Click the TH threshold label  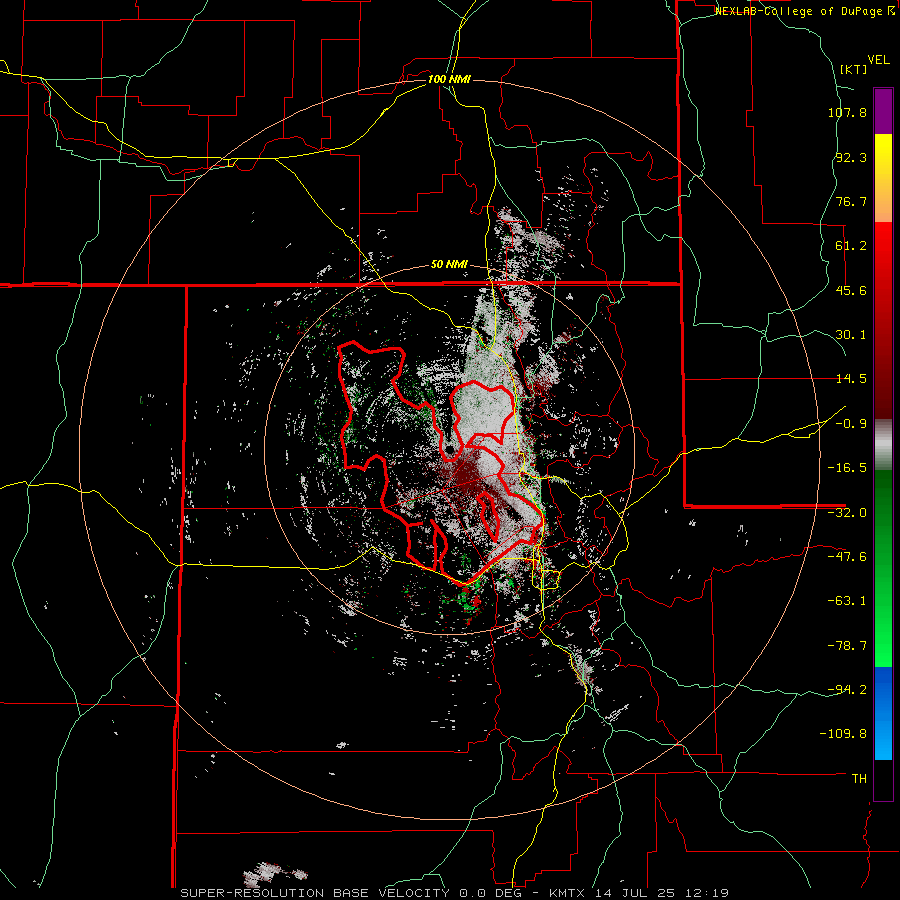(x=859, y=779)
